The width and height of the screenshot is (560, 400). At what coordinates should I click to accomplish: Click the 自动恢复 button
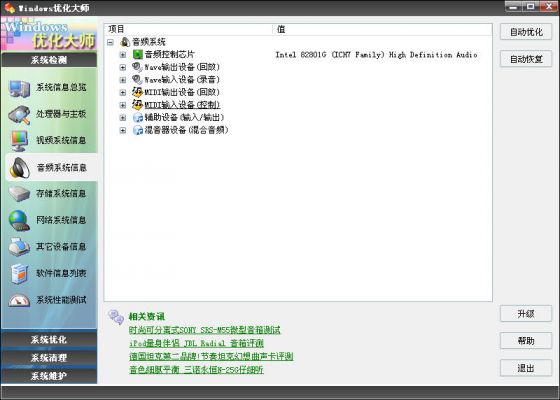526,59
